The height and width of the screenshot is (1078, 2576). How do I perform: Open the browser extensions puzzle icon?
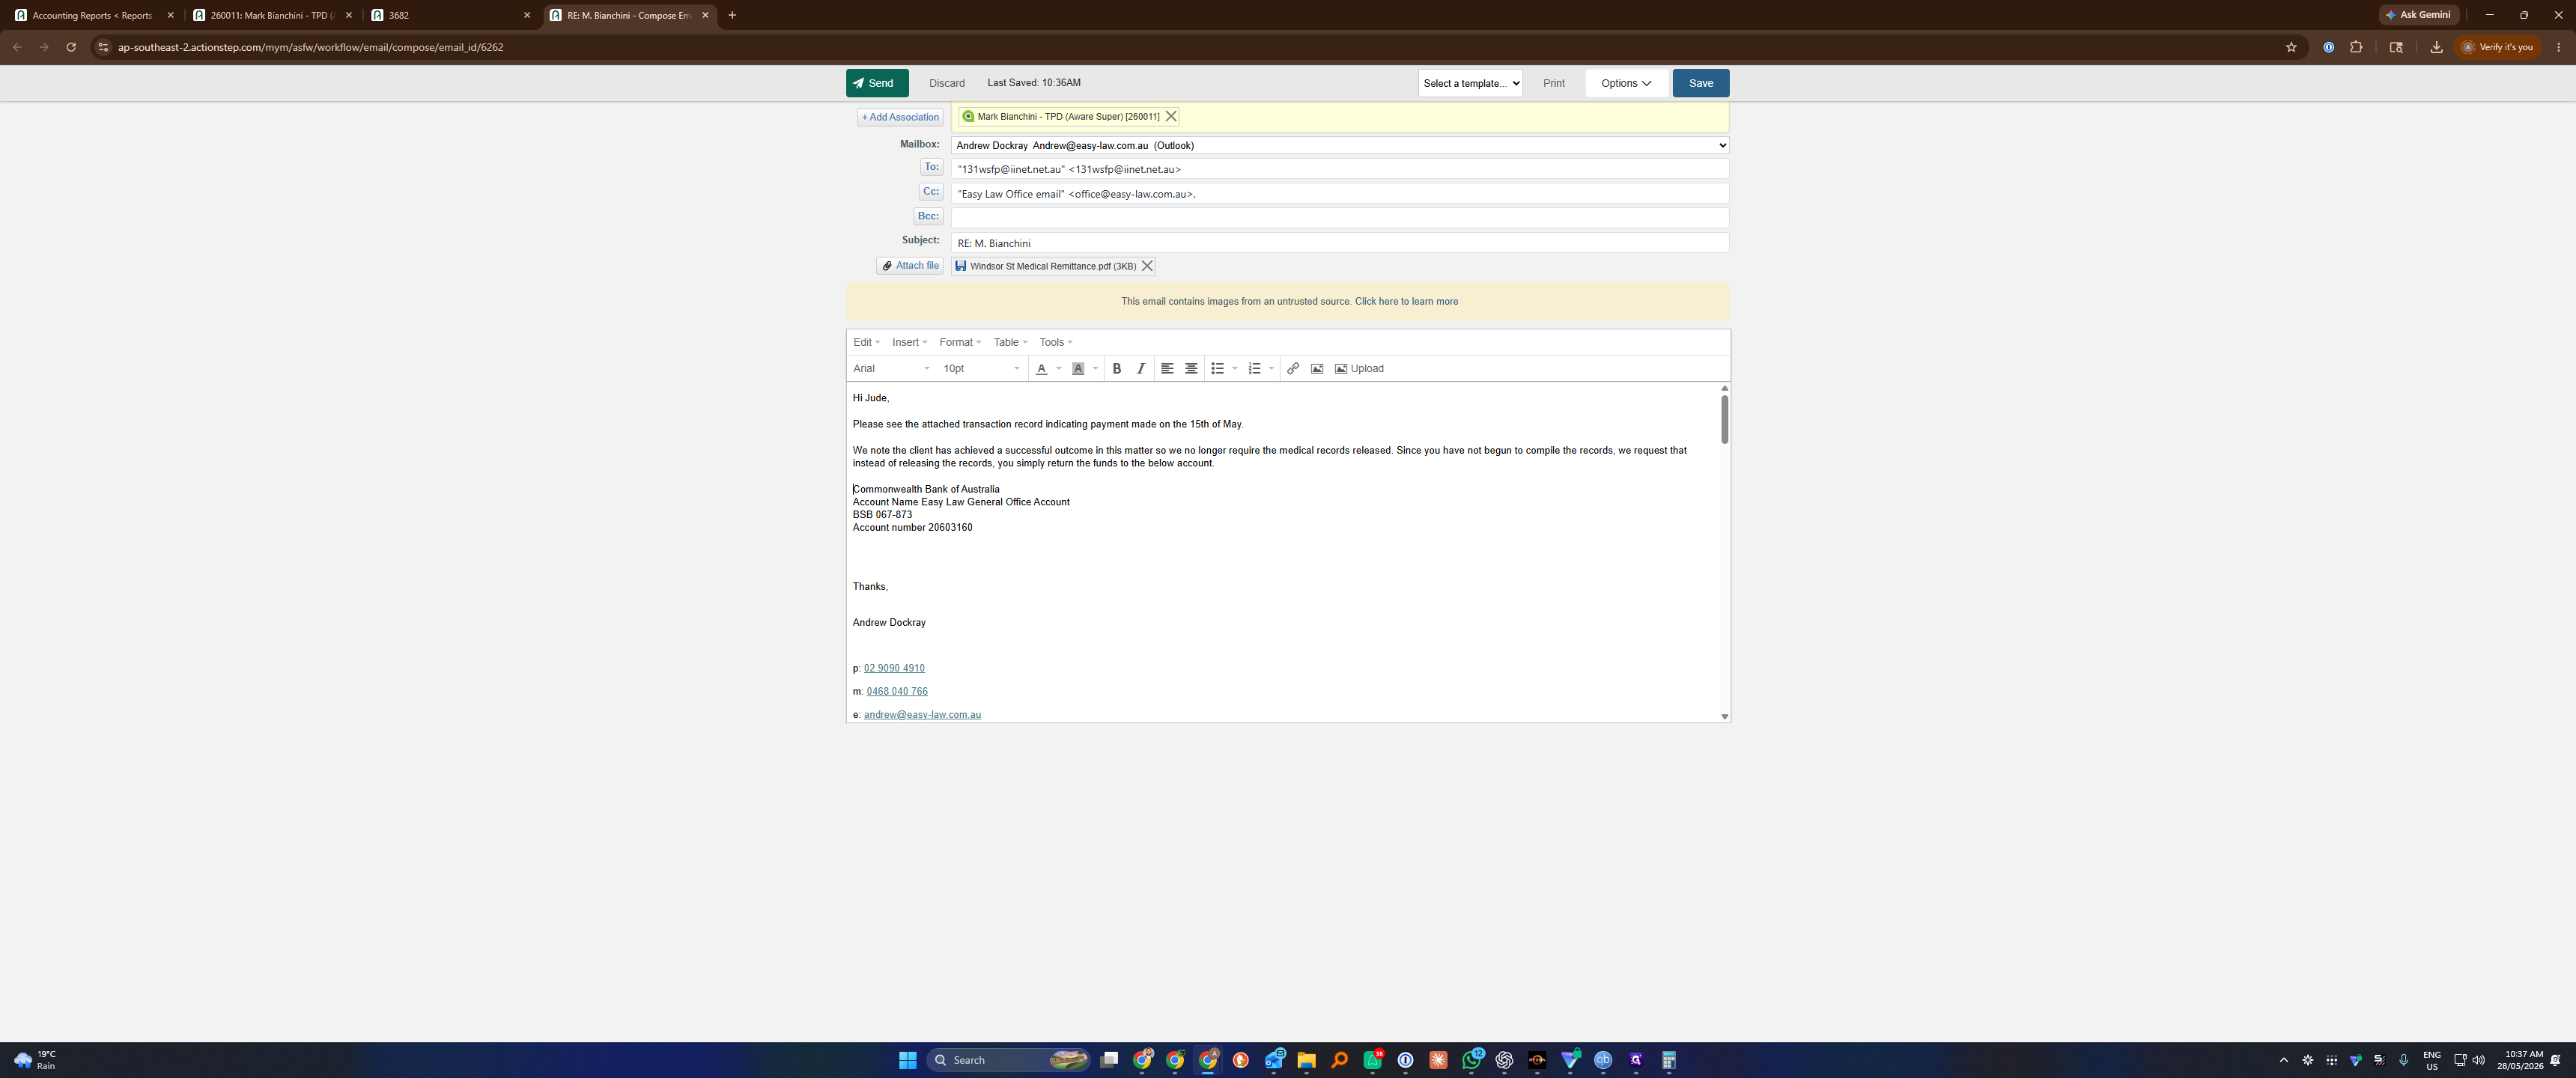[x=2355, y=47]
